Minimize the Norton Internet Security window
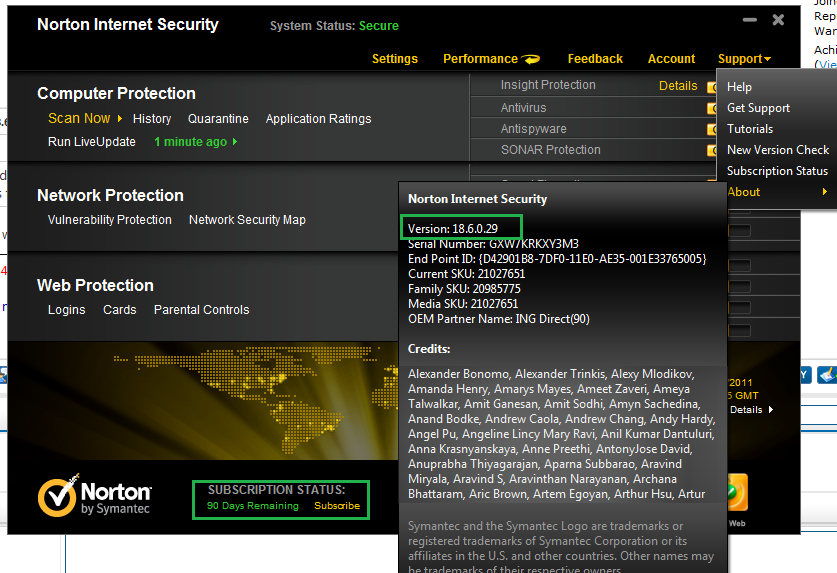The image size is (837, 573). pyautogui.click(x=749, y=20)
